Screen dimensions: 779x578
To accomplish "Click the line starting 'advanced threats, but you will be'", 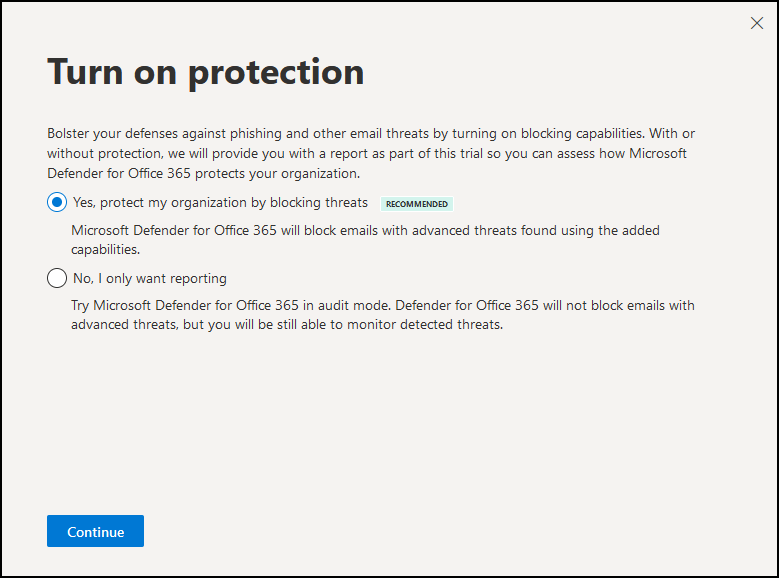I will 287,325.
